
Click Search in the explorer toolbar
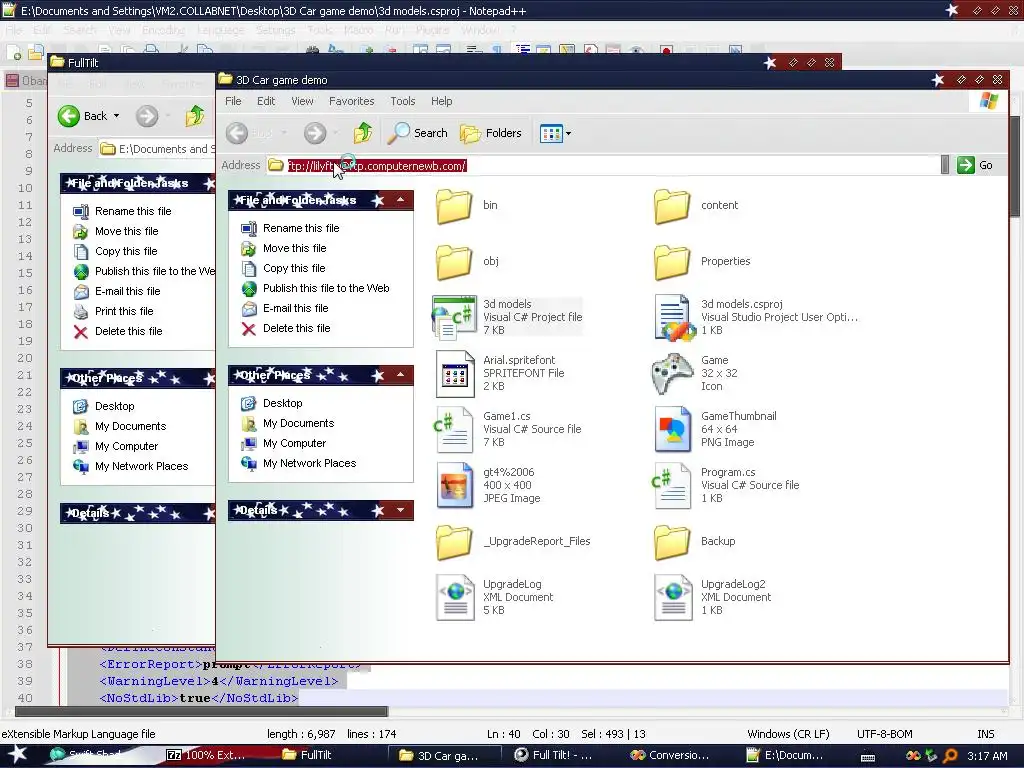pyautogui.click(x=418, y=133)
